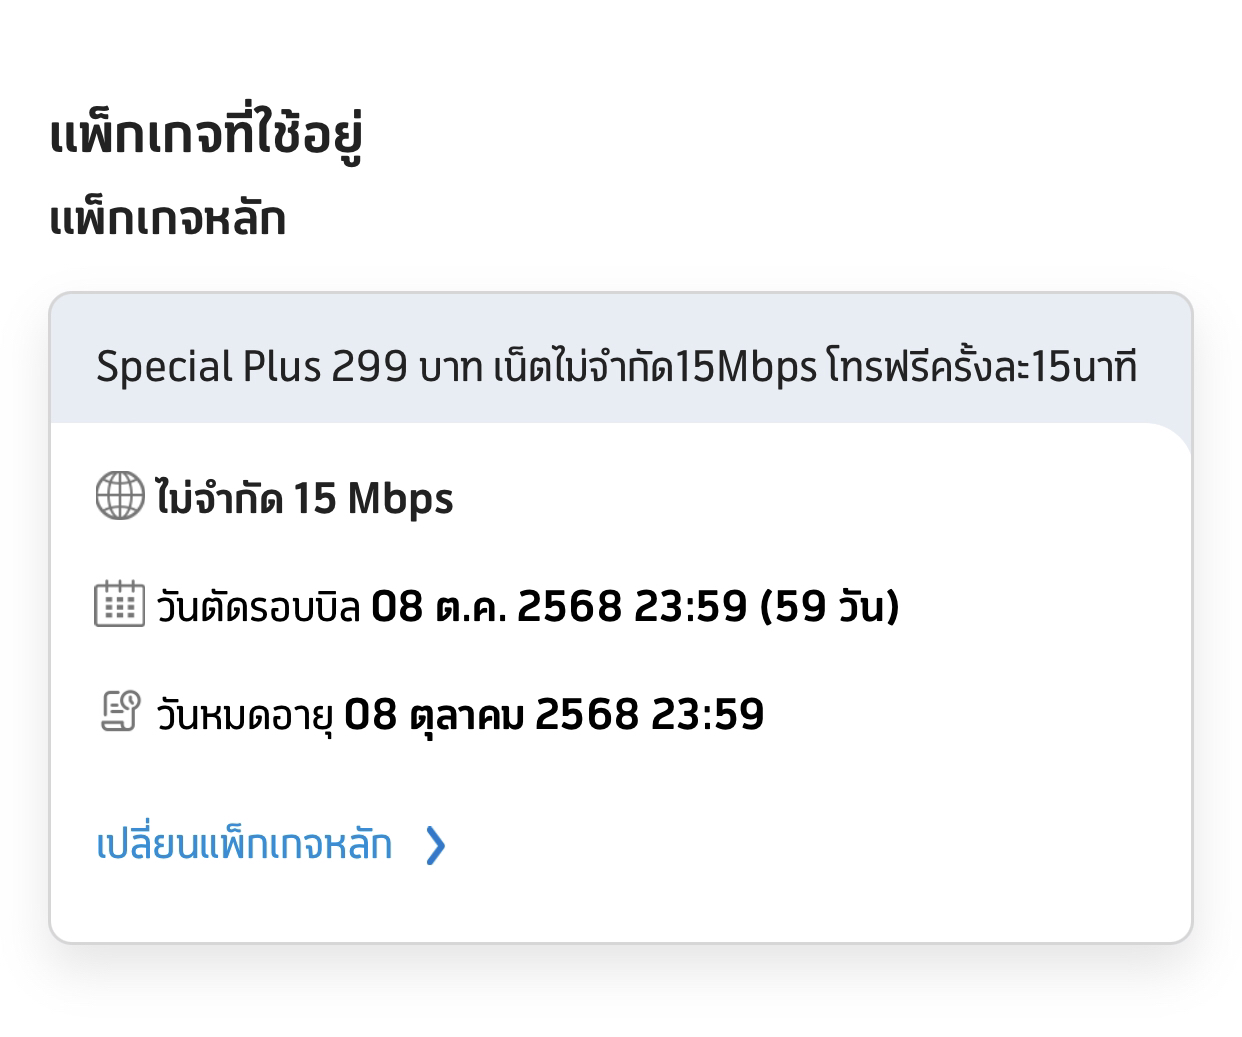The height and width of the screenshot is (1037, 1242).
Task: Click the แพ็กเกจที่ใช้อยู่ heading
Action: pyautogui.click(x=206, y=136)
